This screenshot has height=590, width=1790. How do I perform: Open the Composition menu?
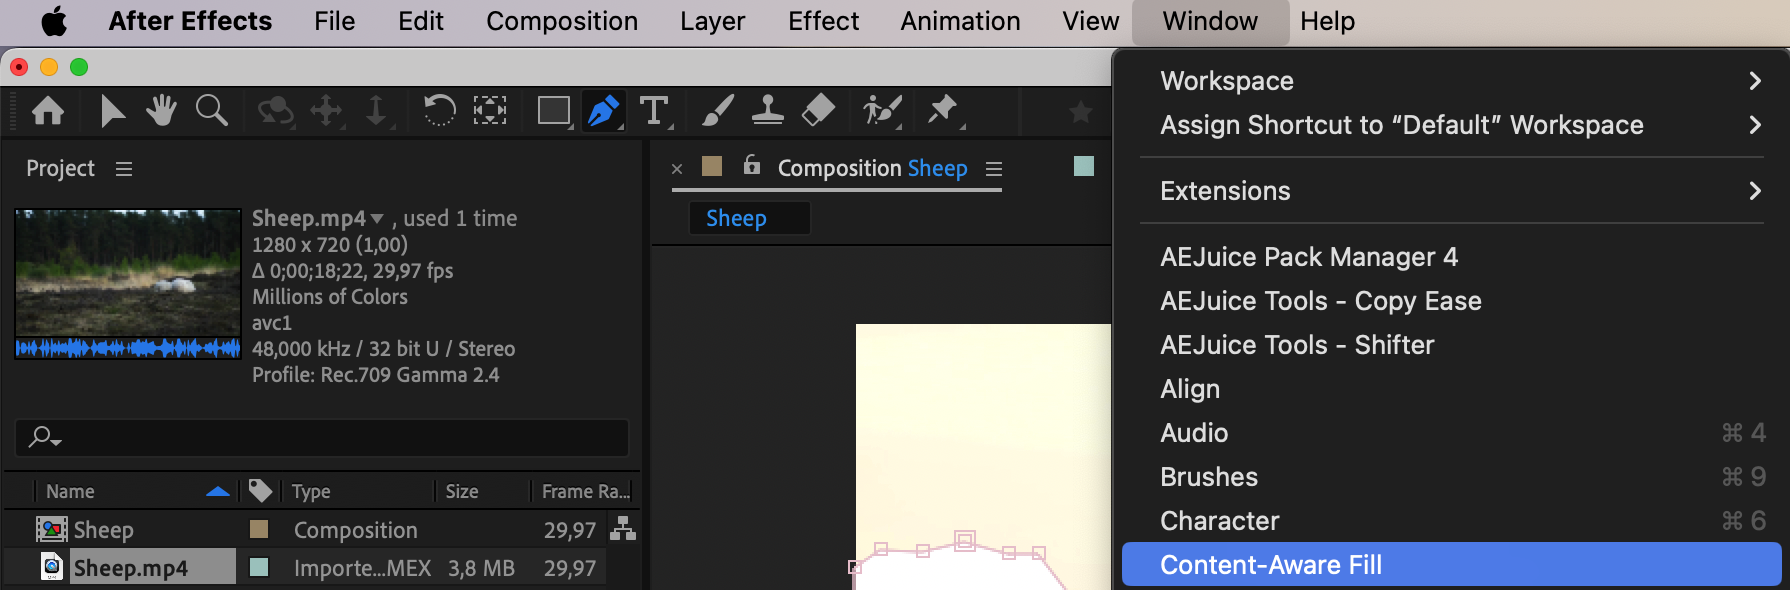562,21
